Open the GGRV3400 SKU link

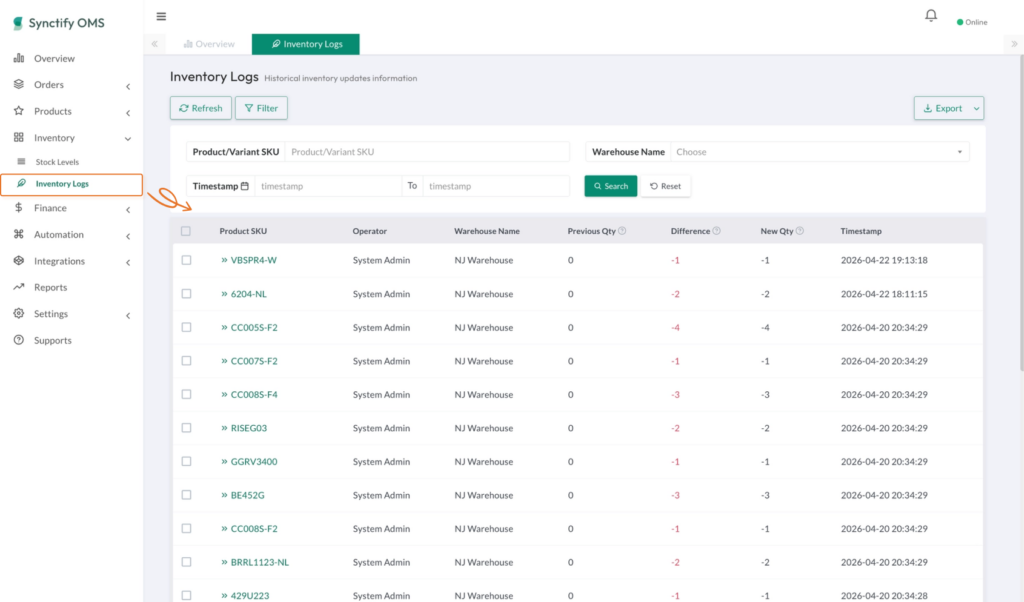pyautogui.click(x=254, y=461)
